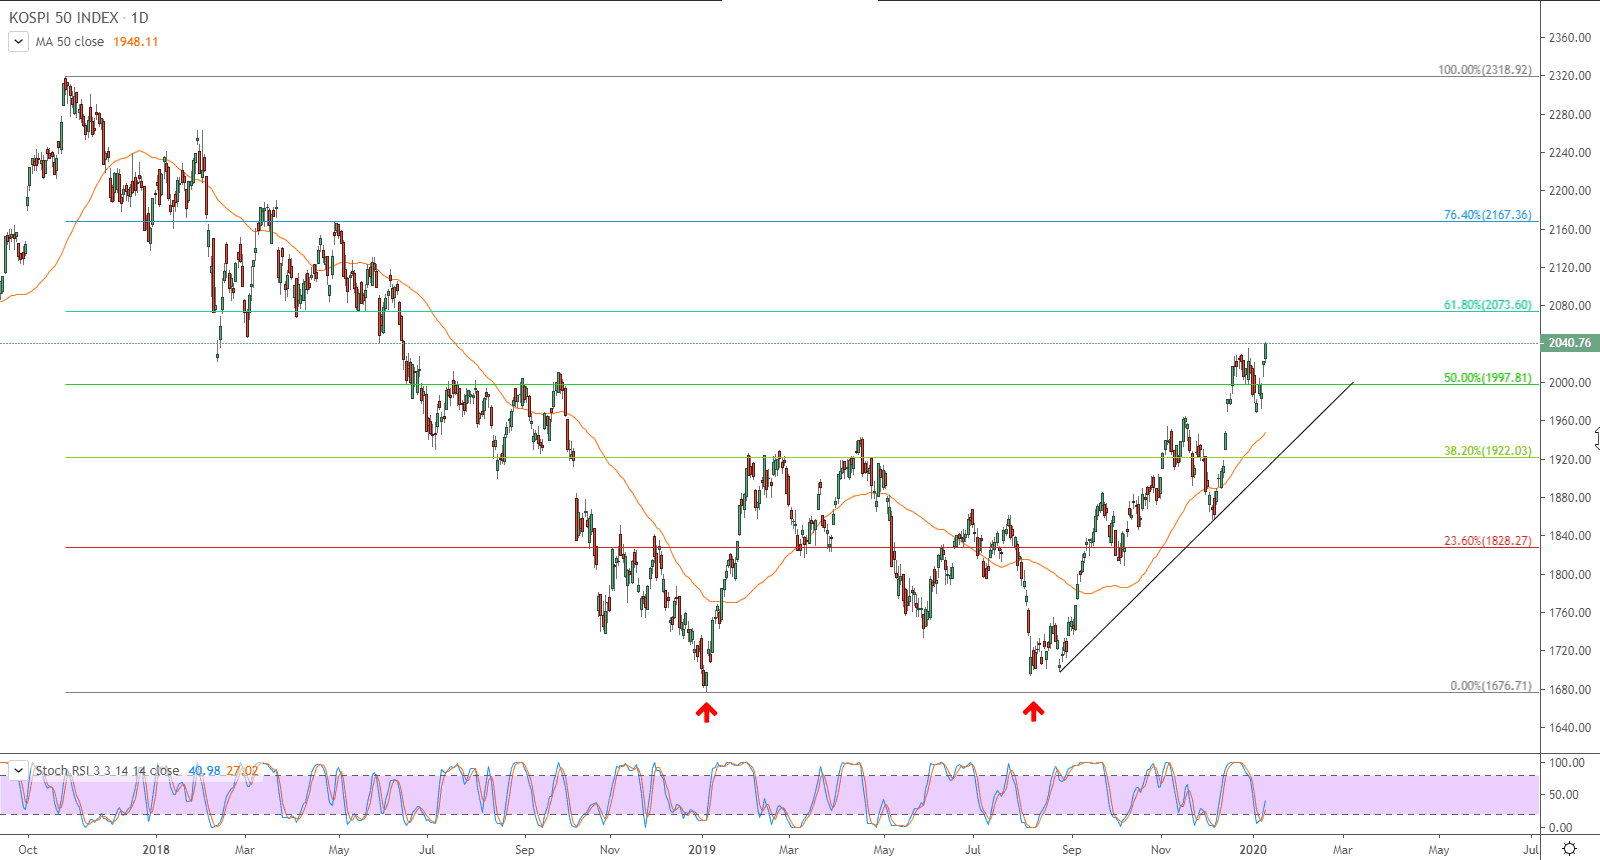The height and width of the screenshot is (860, 1600).
Task: Click the MA value 1948.11
Action: coord(136,42)
